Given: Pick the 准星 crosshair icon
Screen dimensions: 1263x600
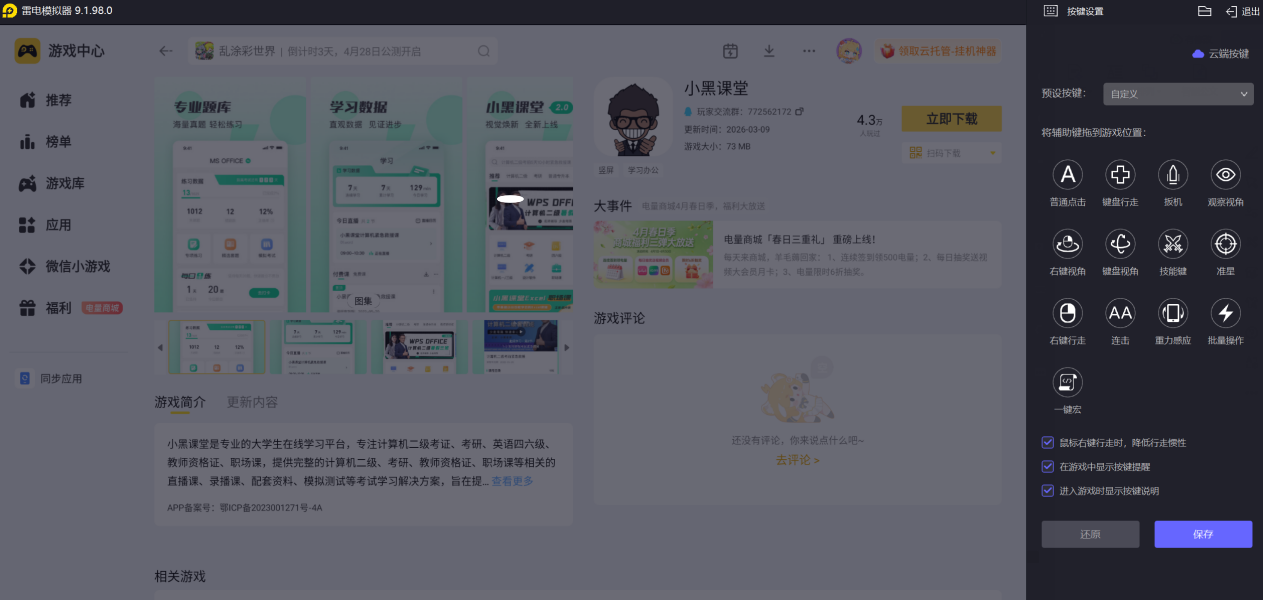Looking at the screenshot, I should click(x=1225, y=244).
